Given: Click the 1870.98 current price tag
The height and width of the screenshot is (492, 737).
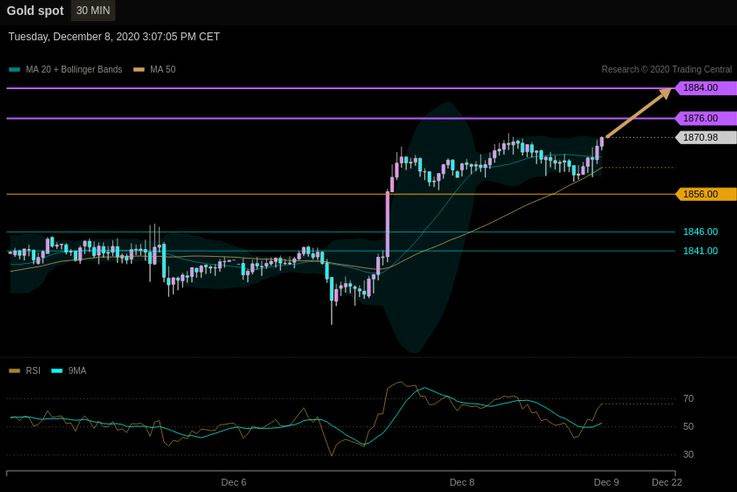Looking at the screenshot, I should pos(706,137).
